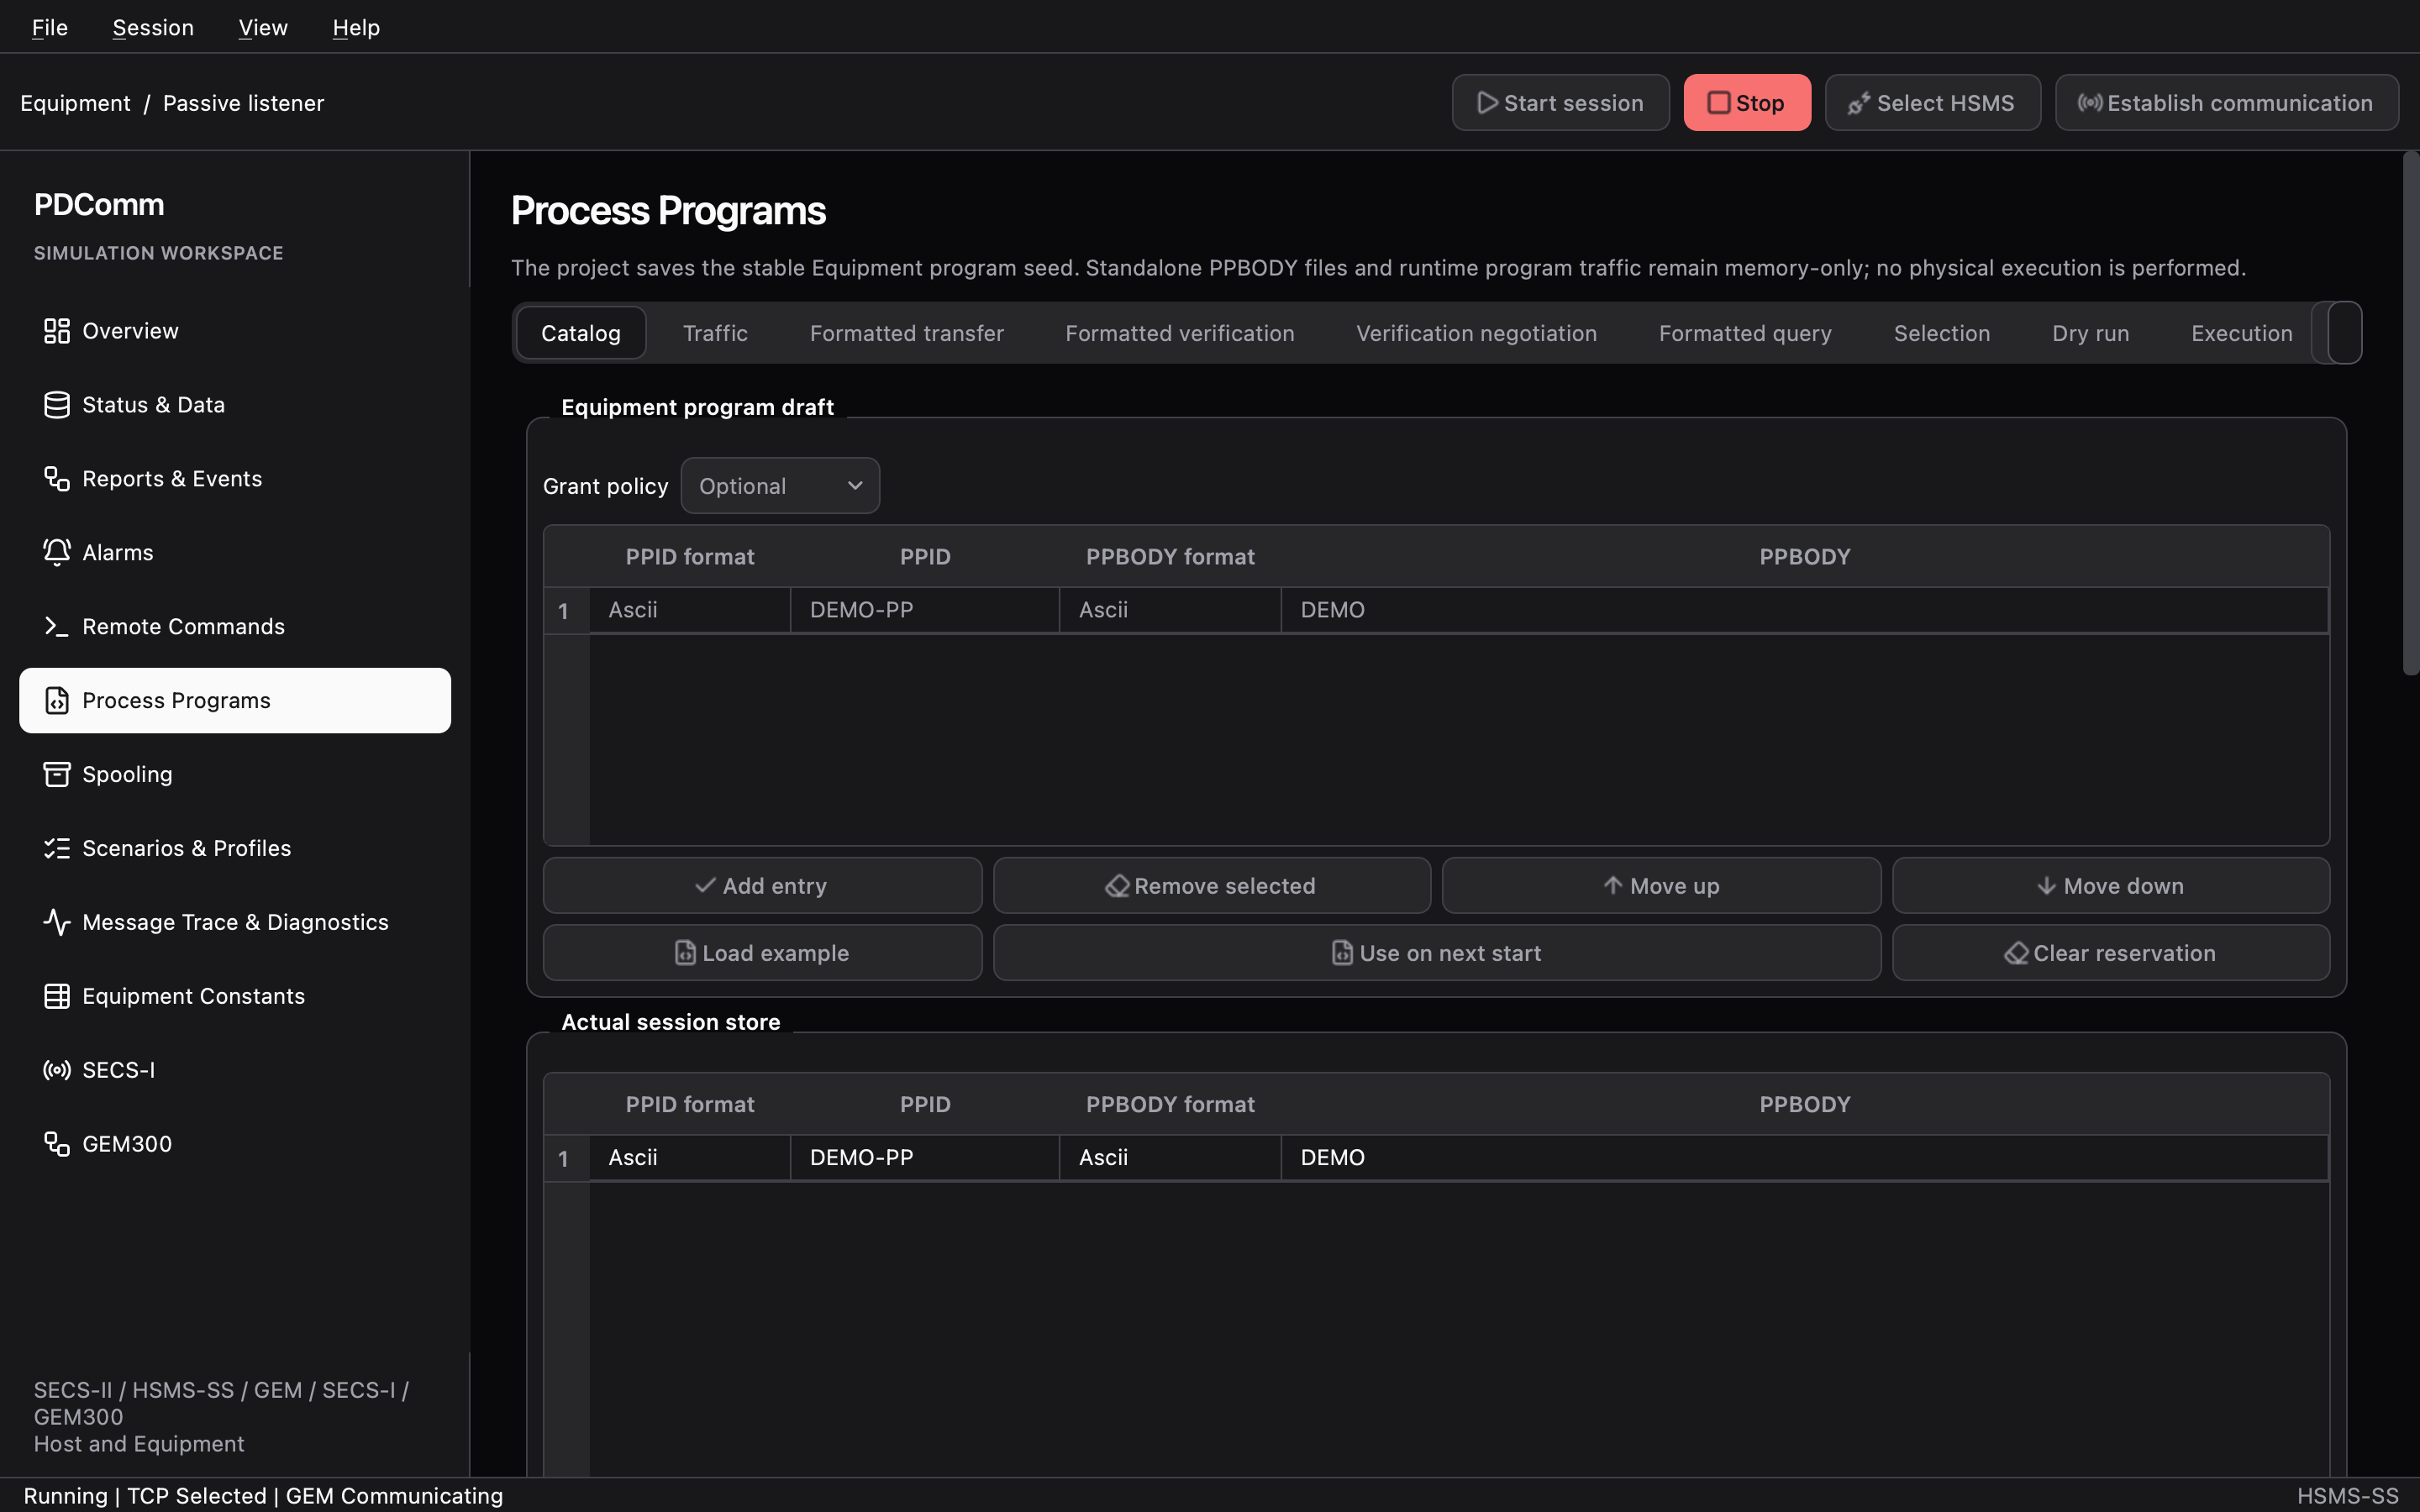Image resolution: width=2420 pixels, height=1512 pixels.
Task: Open the Grant policy dropdown
Action: click(780, 486)
